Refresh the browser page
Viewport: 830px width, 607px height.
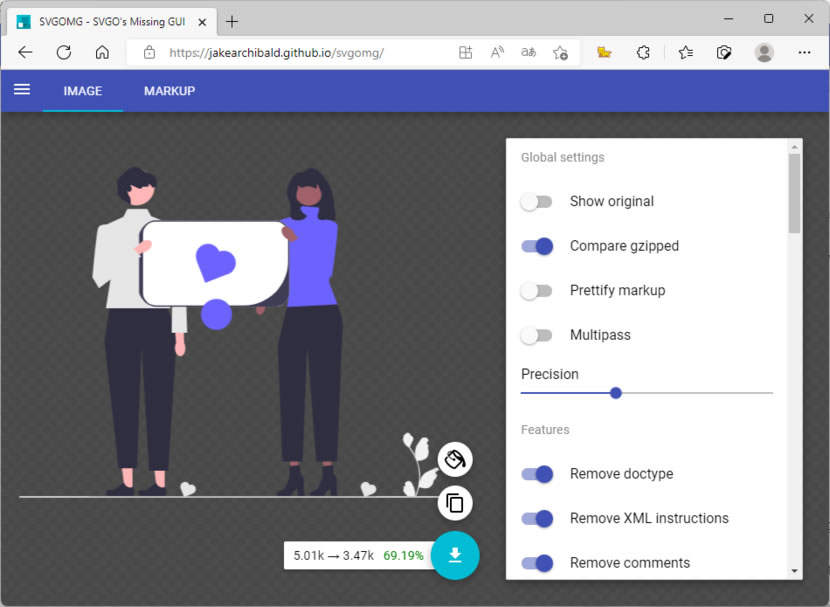point(64,53)
